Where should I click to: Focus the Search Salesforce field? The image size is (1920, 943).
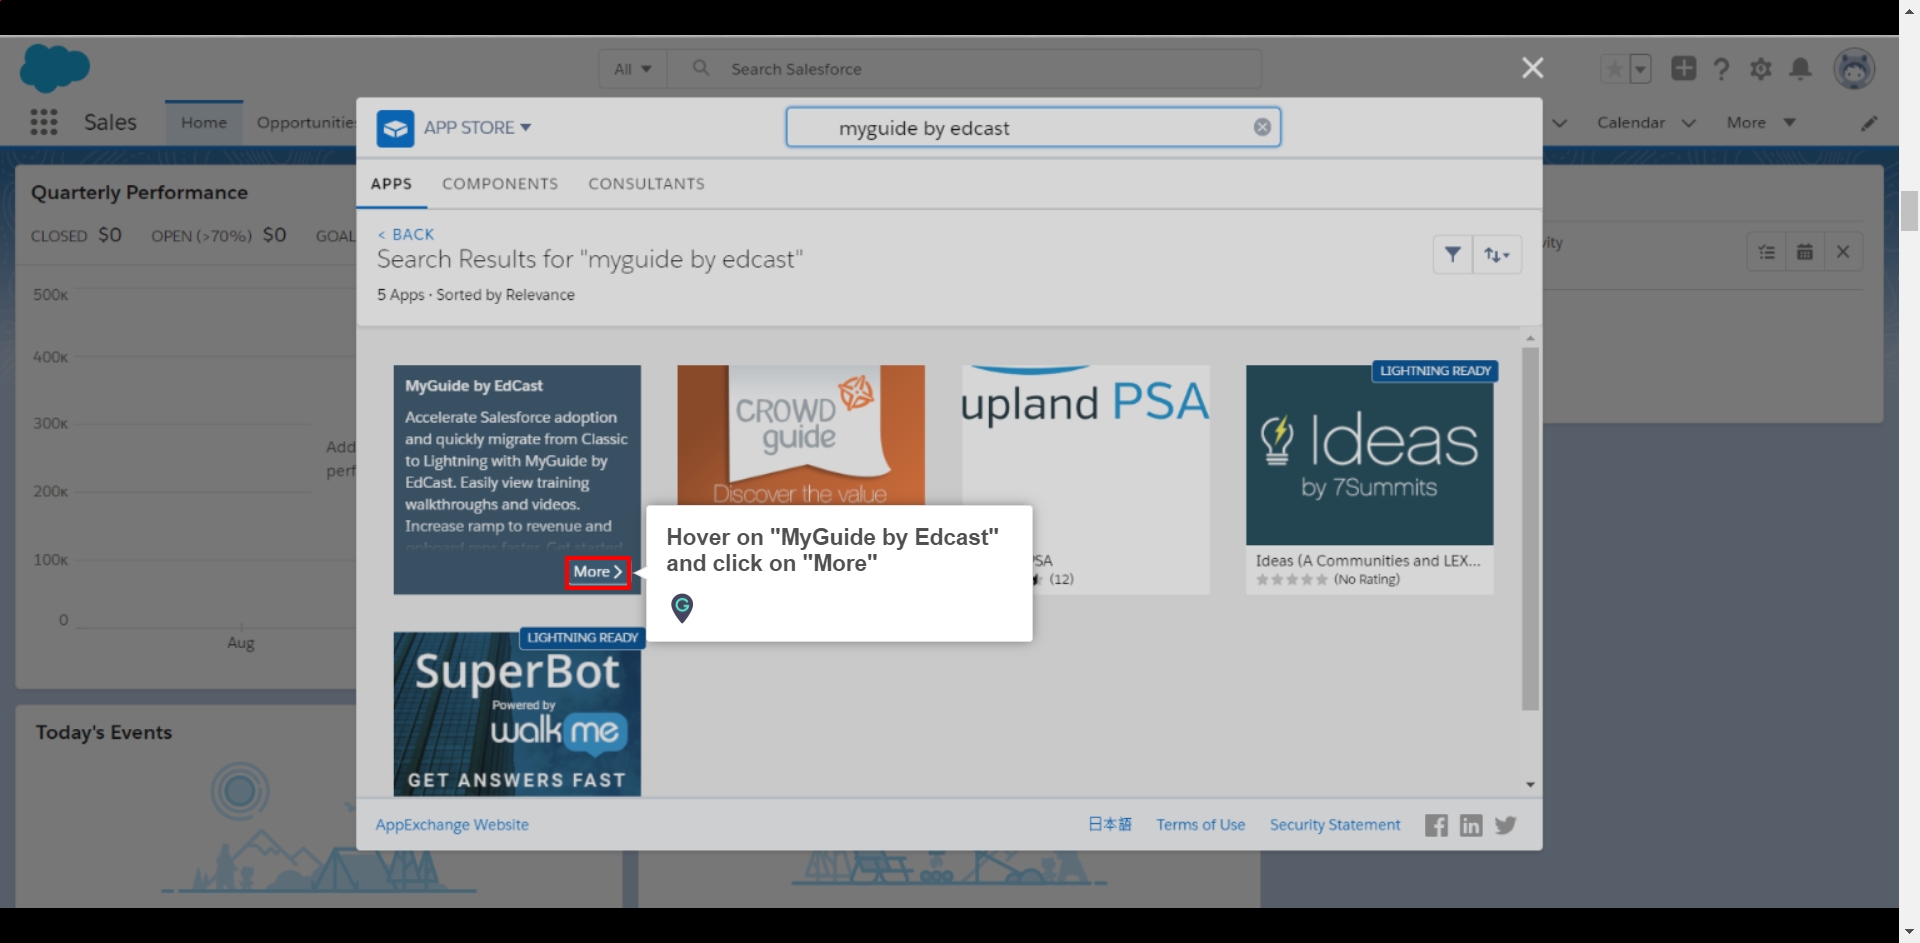964,69
